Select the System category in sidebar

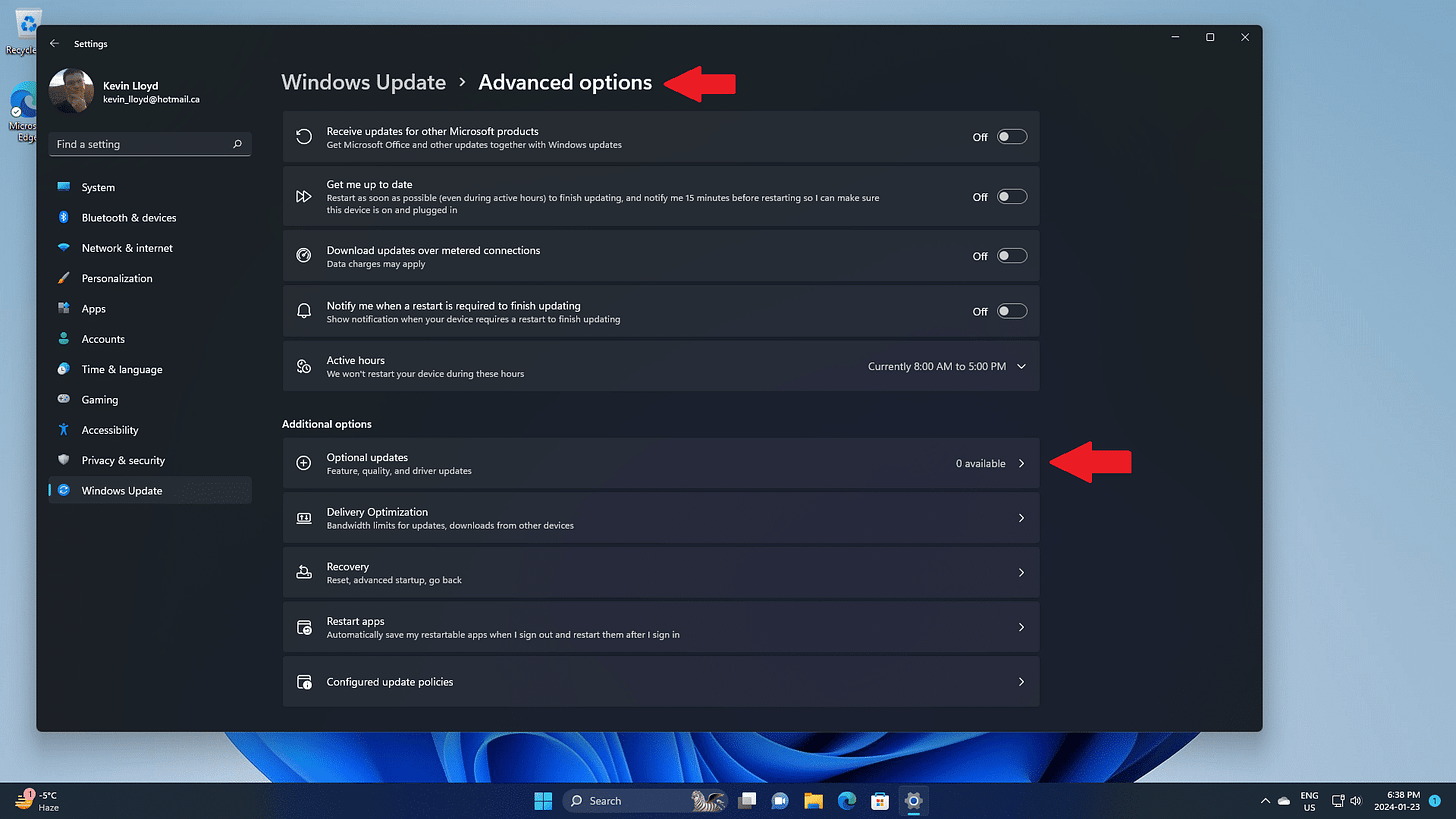[x=99, y=187]
